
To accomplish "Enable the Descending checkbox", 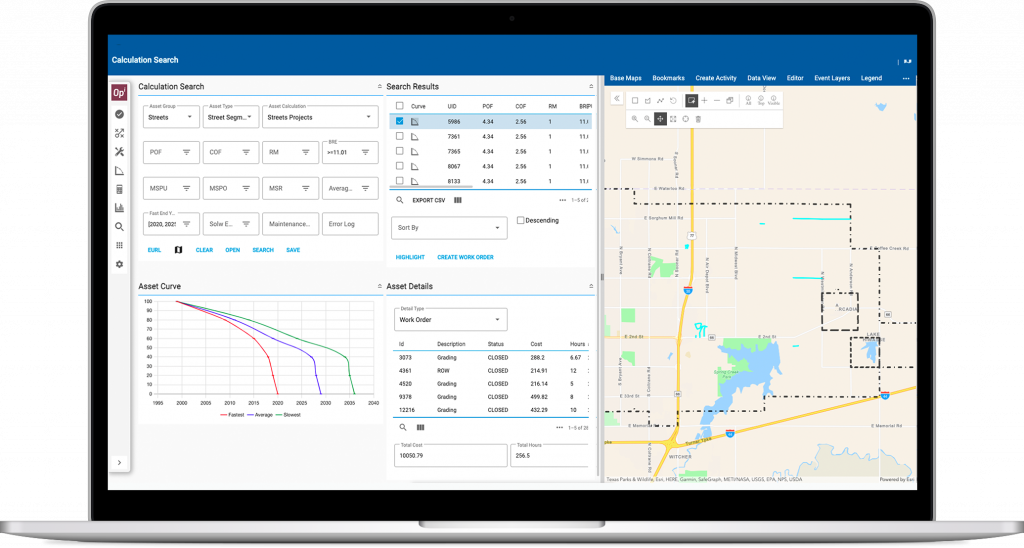I will (521, 220).
